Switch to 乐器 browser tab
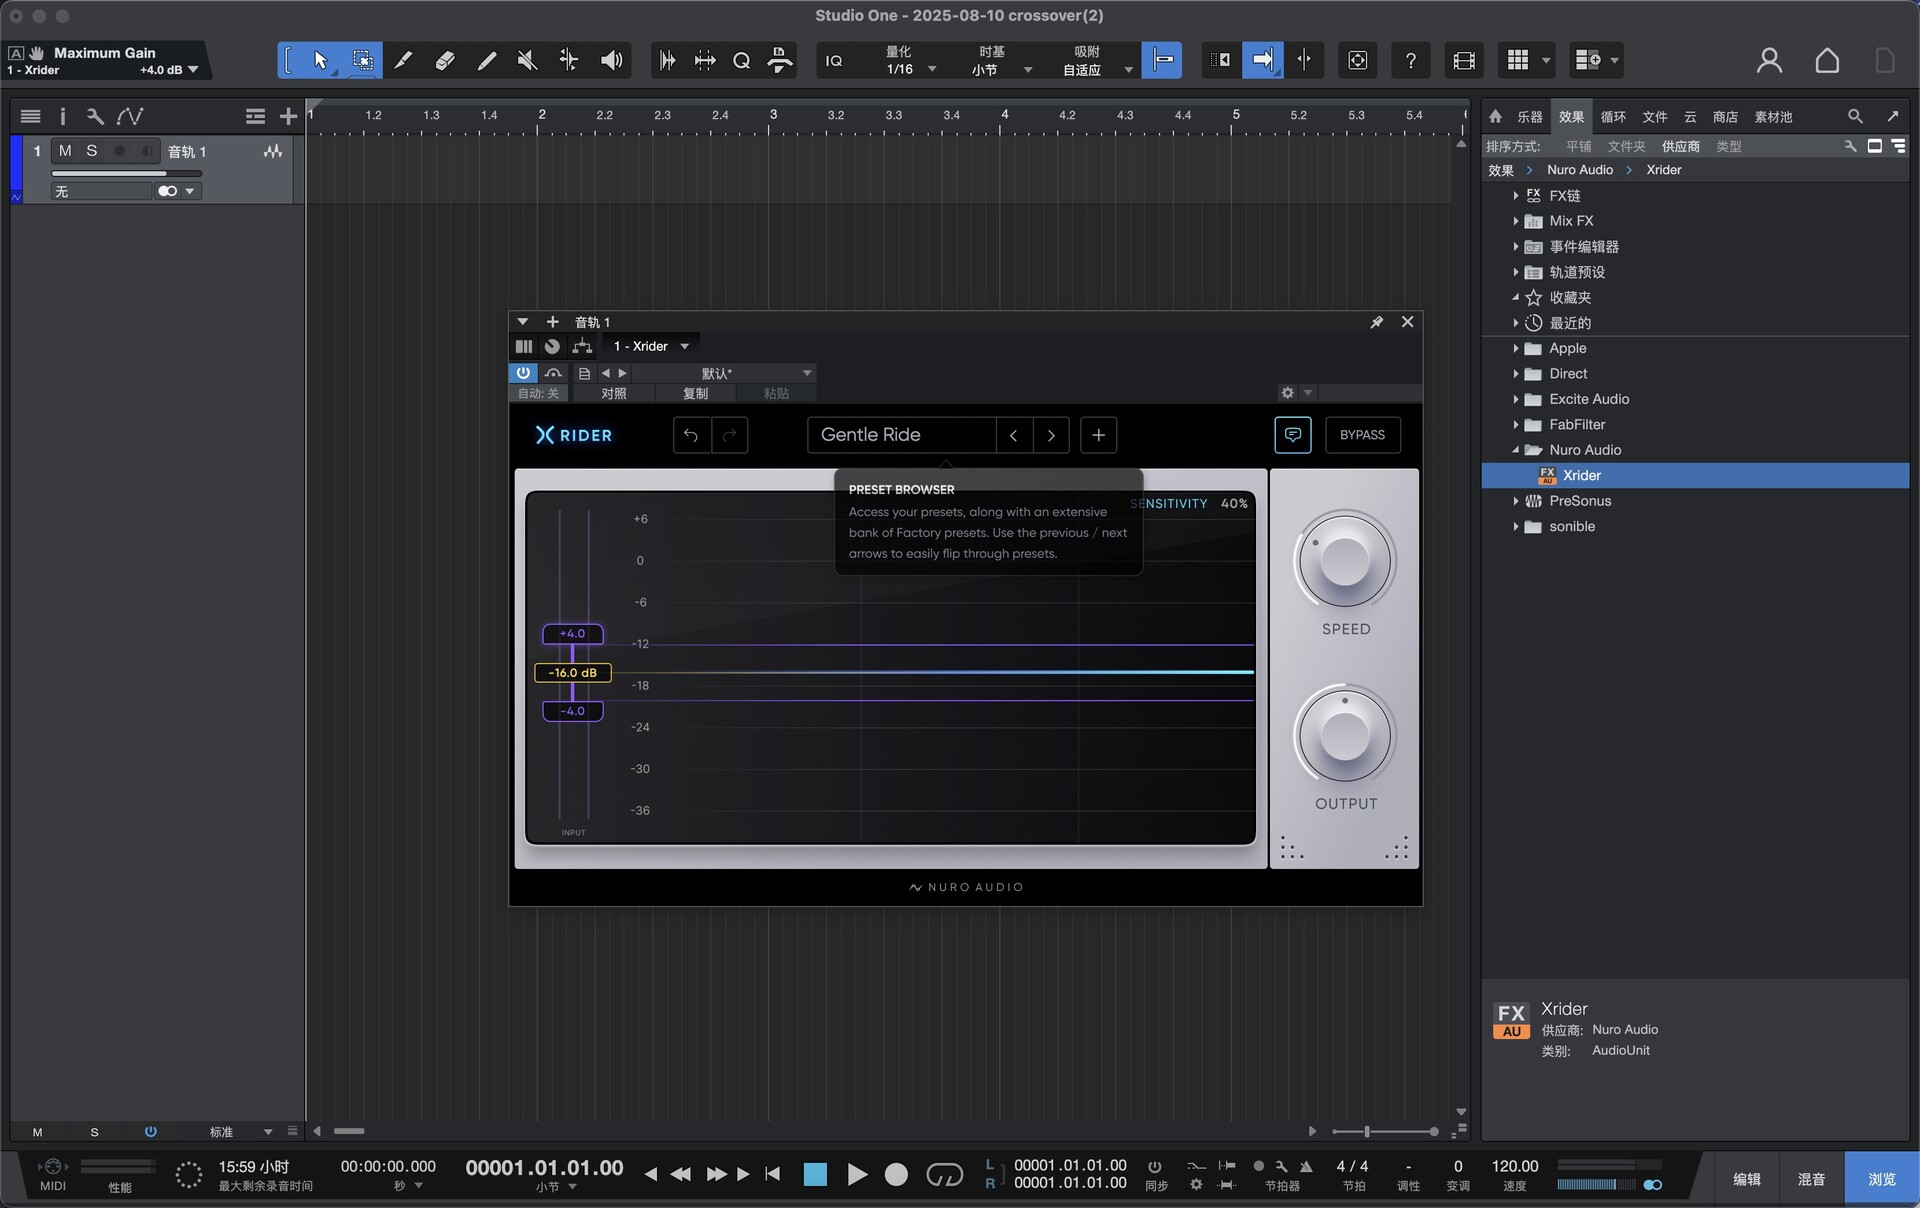The width and height of the screenshot is (1920, 1208). click(x=1530, y=117)
